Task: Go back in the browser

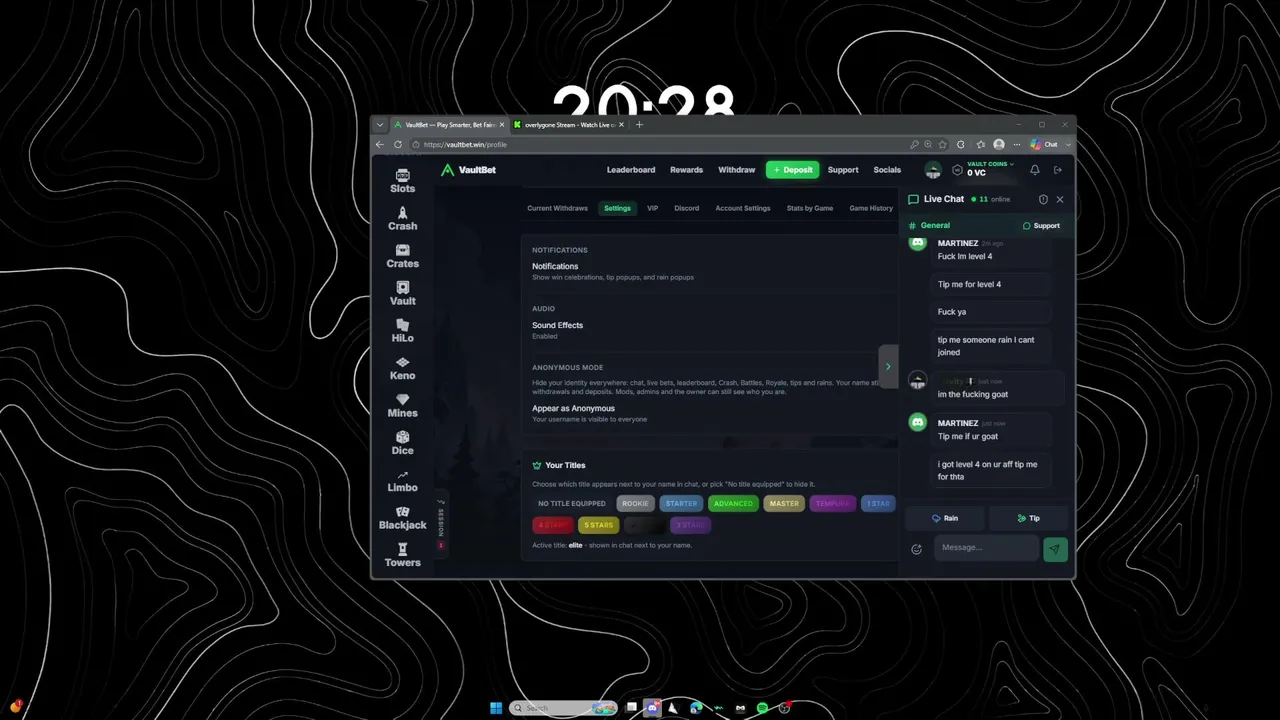Action: pyautogui.click(x=380, y=144)
